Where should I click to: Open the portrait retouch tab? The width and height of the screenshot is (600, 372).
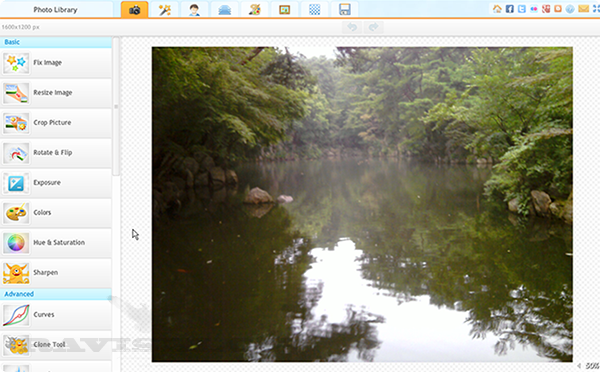(194, 10)
